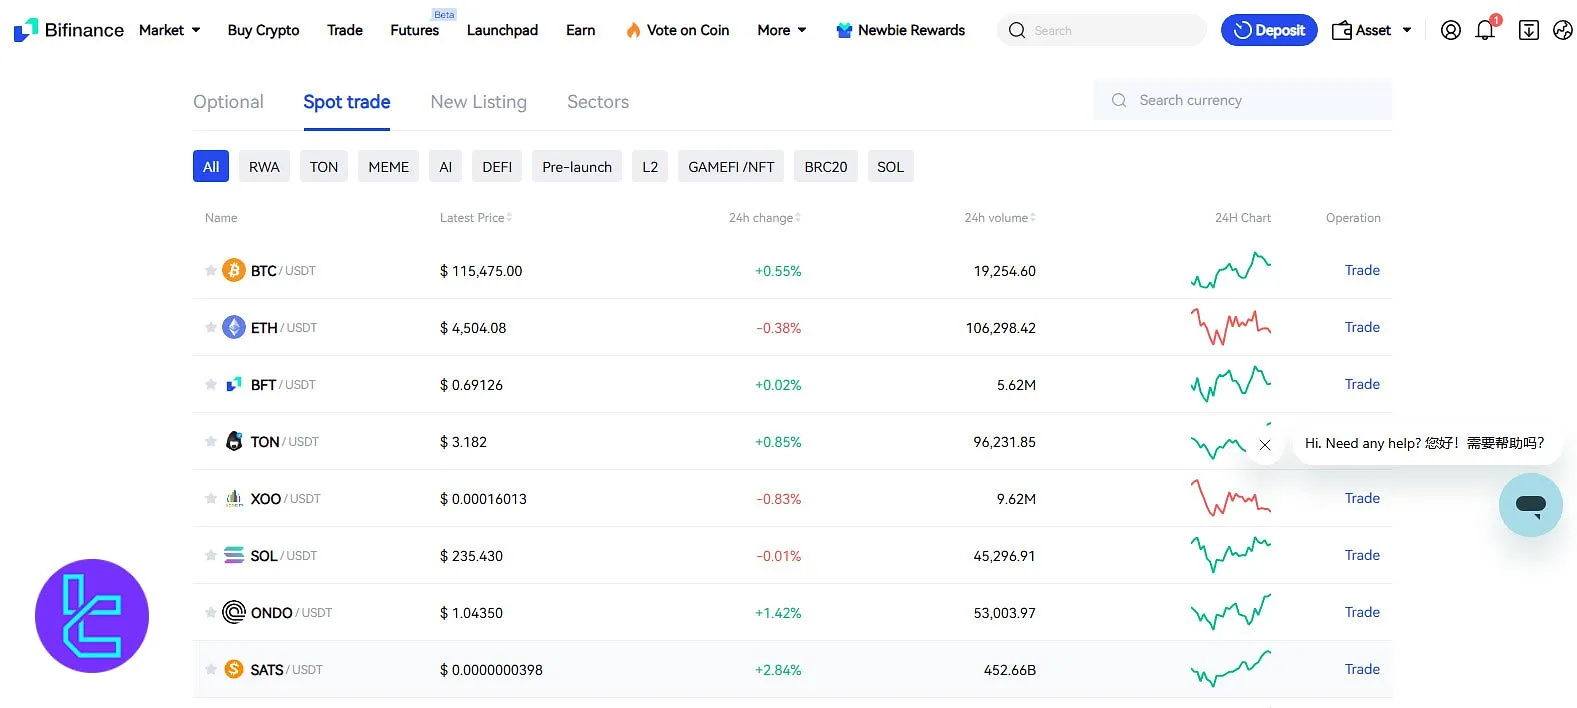This screenshot has width=1577, height=708.
Task: Select the All filter
Action: (211, 167)
